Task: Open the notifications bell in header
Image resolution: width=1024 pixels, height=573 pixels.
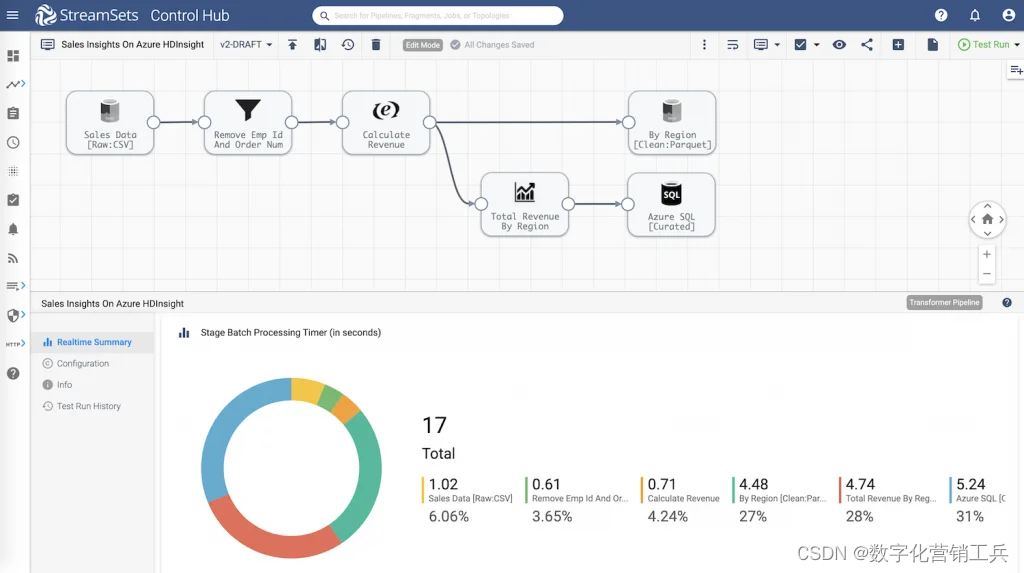Action: (x=974, y=15)
